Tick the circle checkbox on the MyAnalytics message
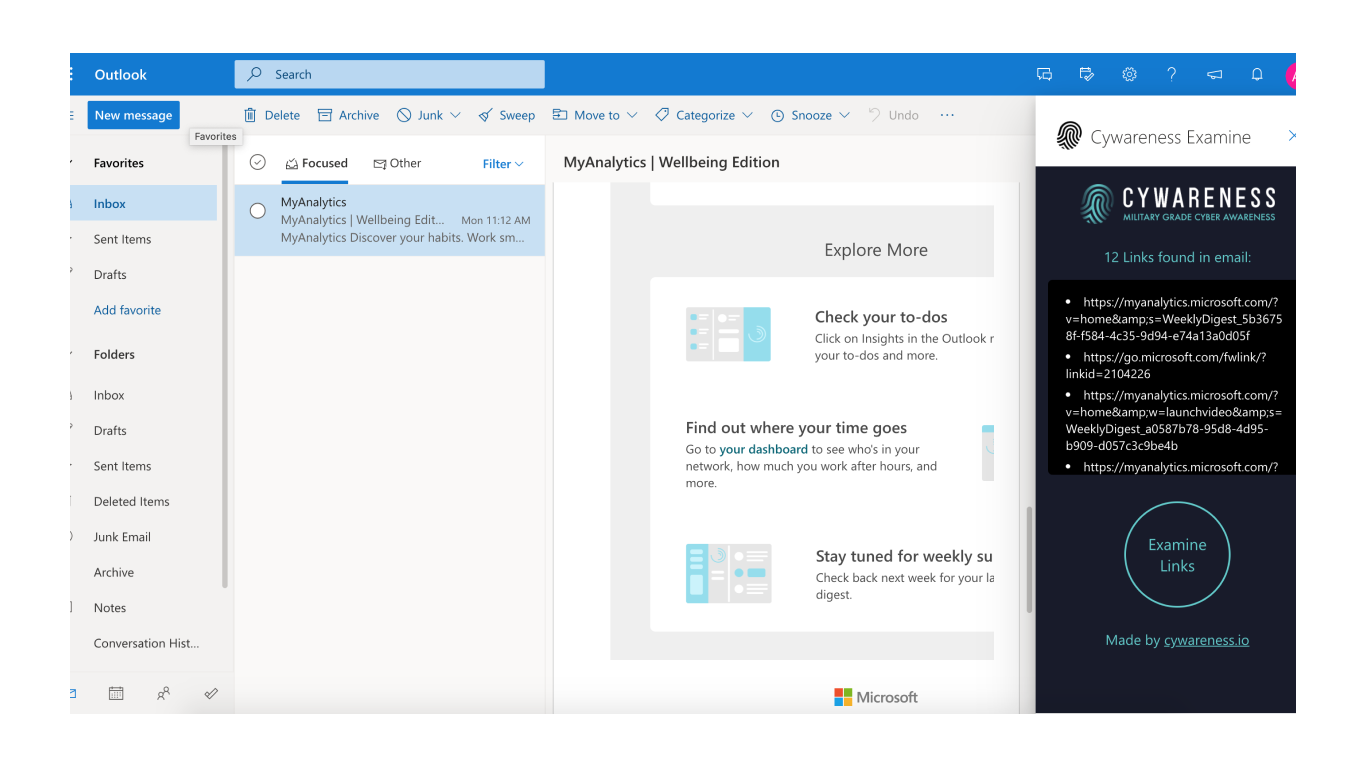This screenshot has width=1366, height=768. [x=258, y=210]
